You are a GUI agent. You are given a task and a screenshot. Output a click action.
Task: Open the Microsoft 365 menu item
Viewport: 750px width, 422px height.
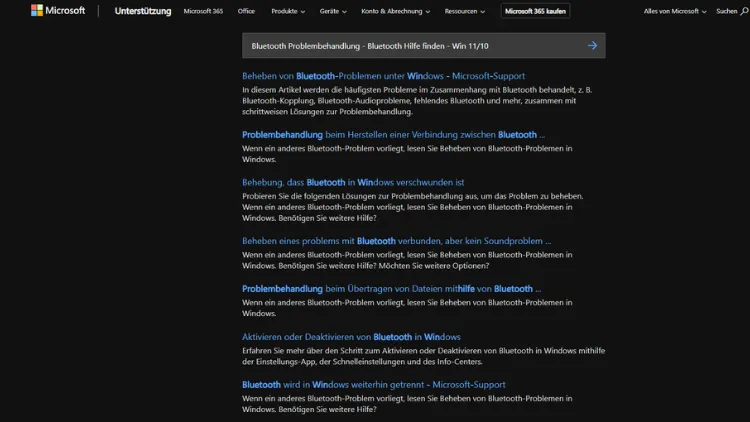(x=203, y=11)
